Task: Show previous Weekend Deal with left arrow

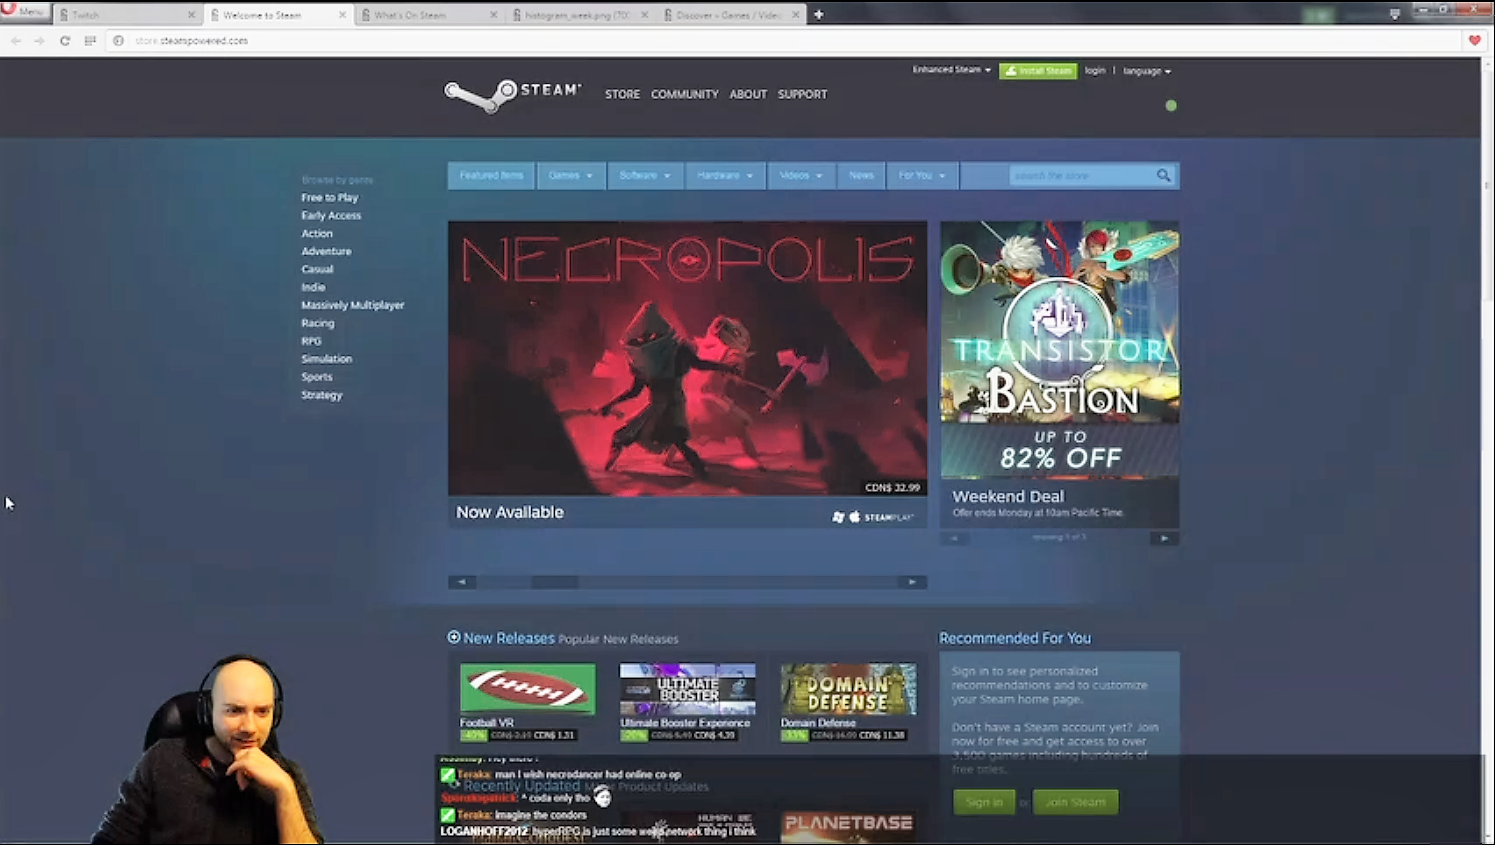Action: tap(955, 538)
